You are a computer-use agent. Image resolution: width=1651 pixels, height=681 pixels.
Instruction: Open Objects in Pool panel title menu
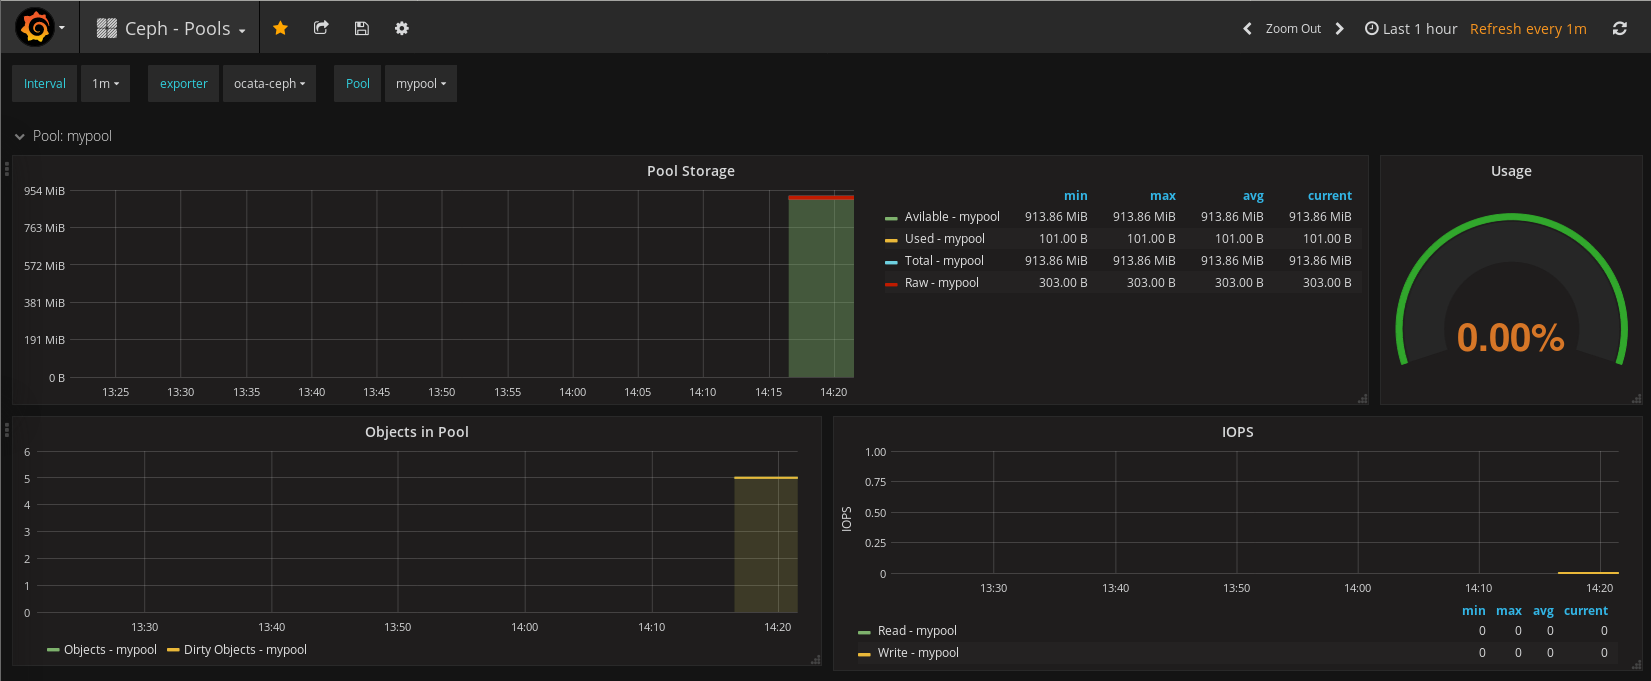click(x=417, y=432)
